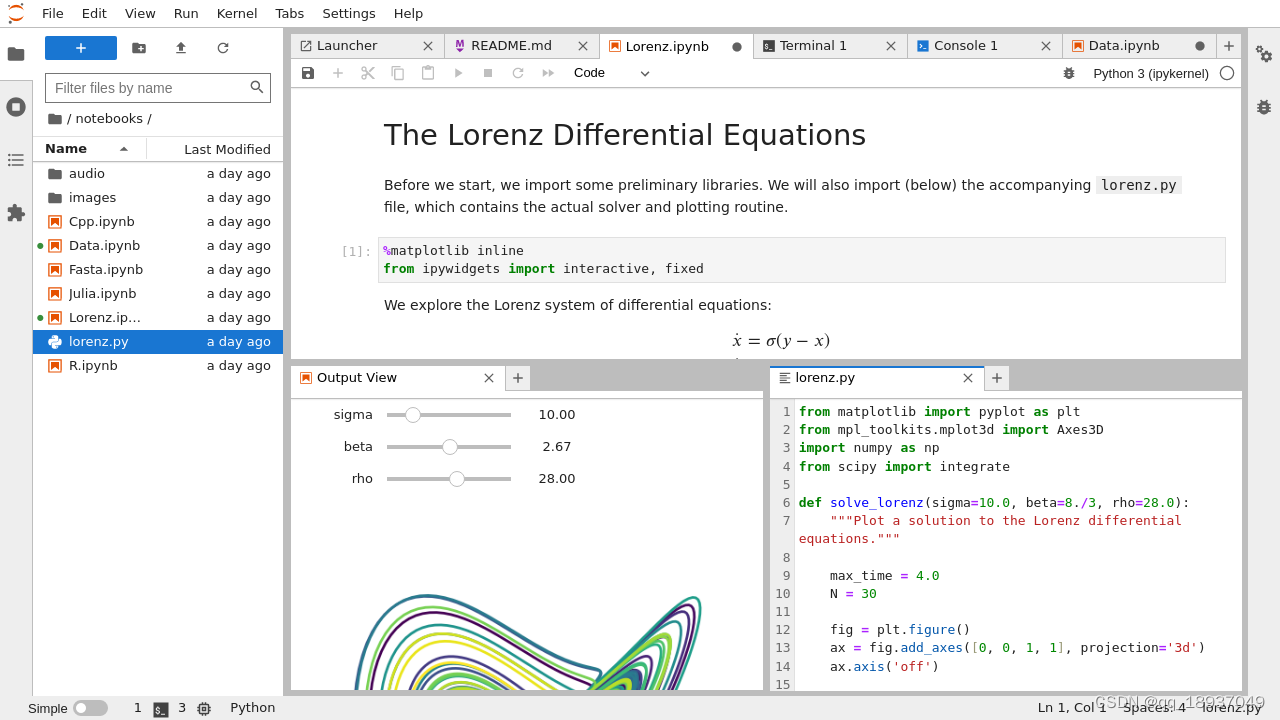Viewport: 1280px width, 720px height.
Task: Click the Python 3 (ipykernel) kernel name
Action: [1151, 73]
